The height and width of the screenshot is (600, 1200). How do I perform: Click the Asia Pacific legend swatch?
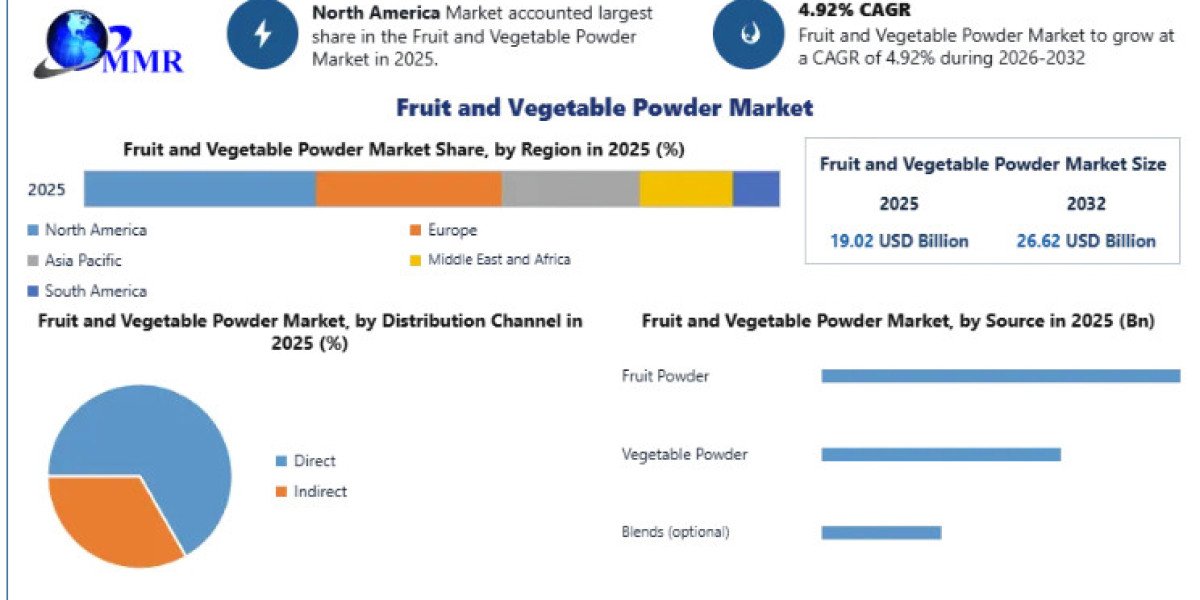point(33,260)
